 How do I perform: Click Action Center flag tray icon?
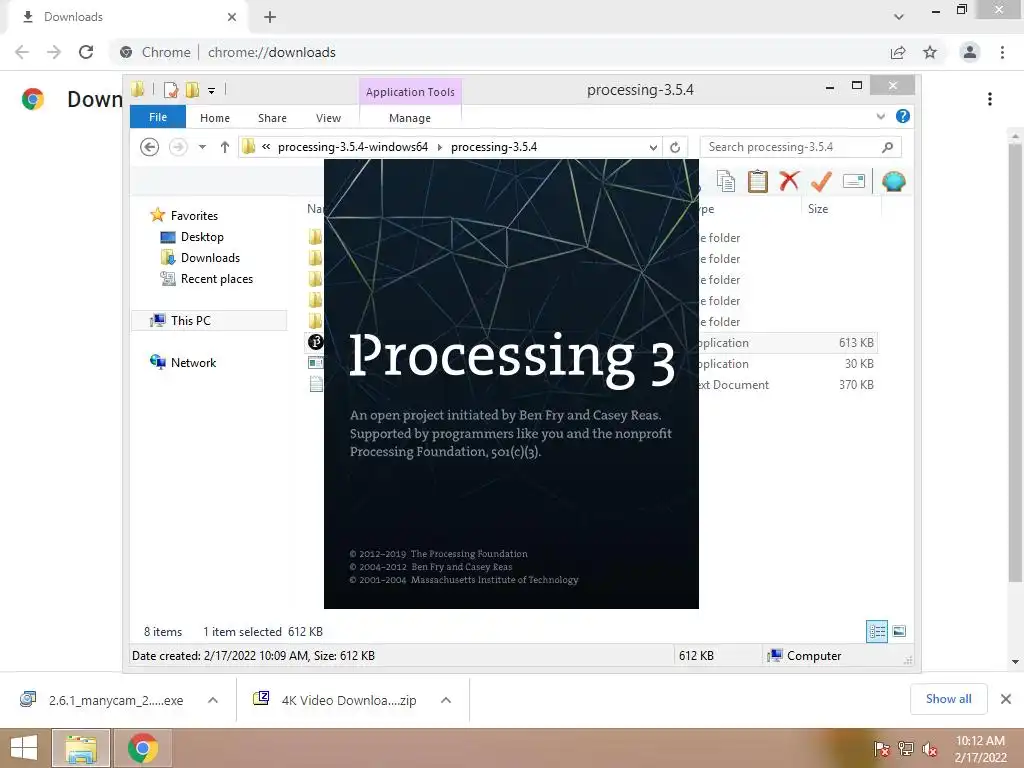(881, 749)
